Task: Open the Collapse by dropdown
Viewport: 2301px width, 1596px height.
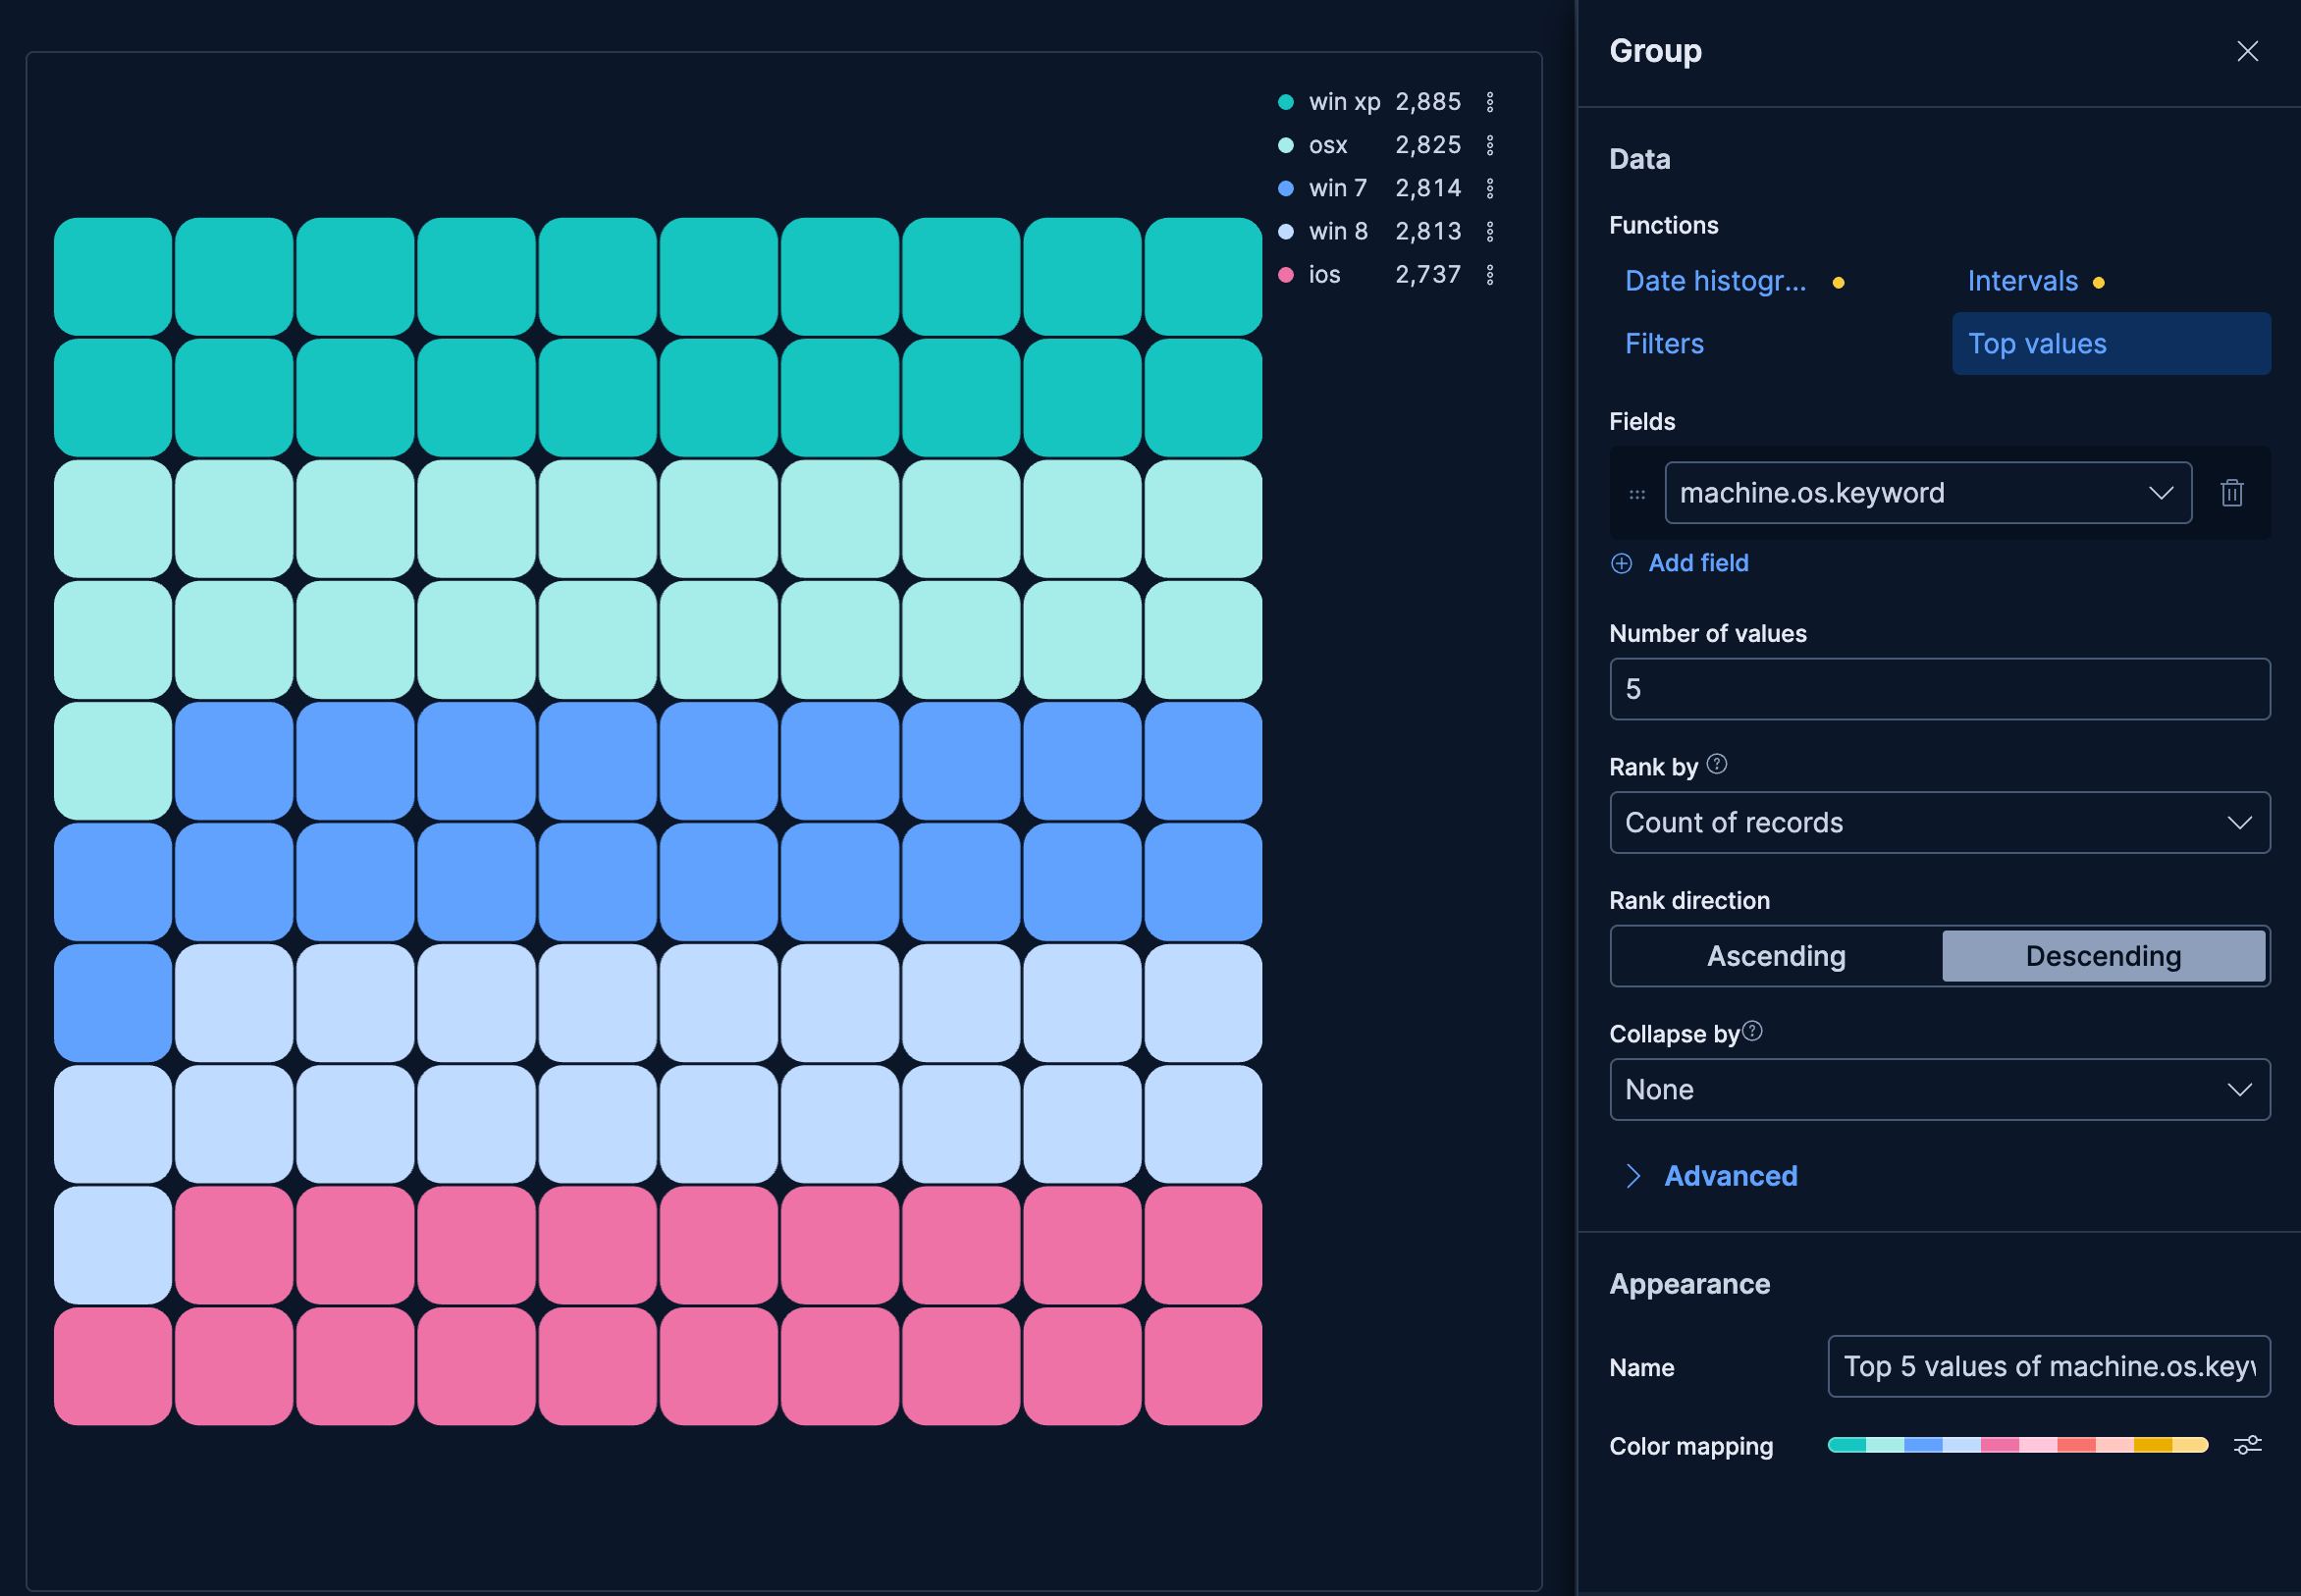Action: pyautogui.click(x=1939, y=1089)
